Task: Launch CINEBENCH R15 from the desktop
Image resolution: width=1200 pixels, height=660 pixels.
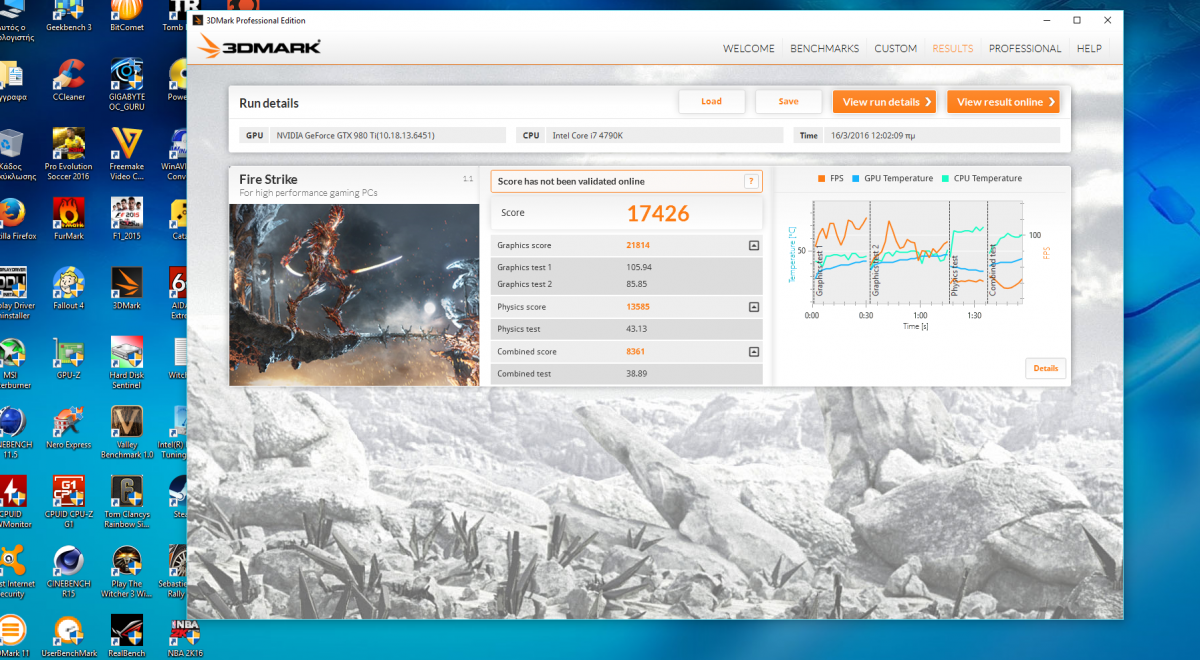Action: tap(69, 572)
